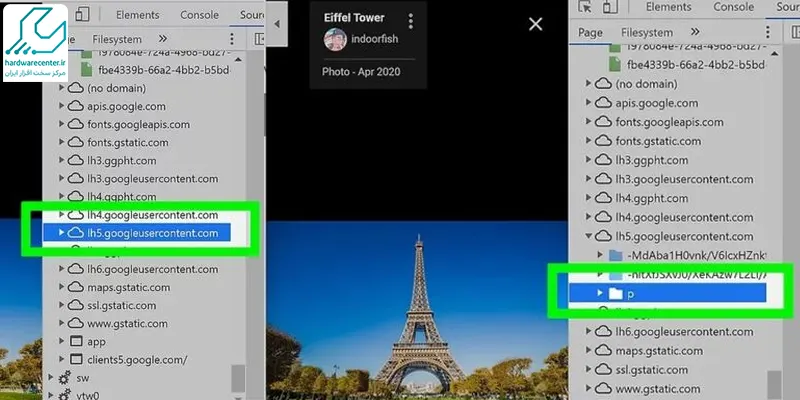Viewport: 800px width, 400px height.
Task: Expand the highlighted p folder
Action: coord(601,293)
